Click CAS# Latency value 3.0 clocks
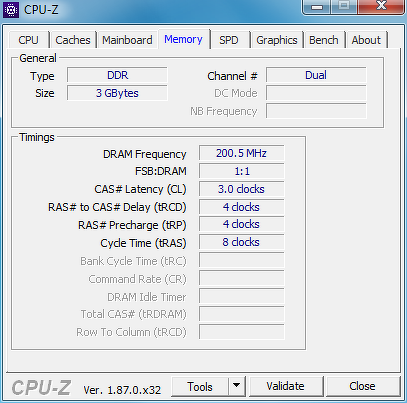The height and width of the screenshot is (403, 407). (242, 189)
